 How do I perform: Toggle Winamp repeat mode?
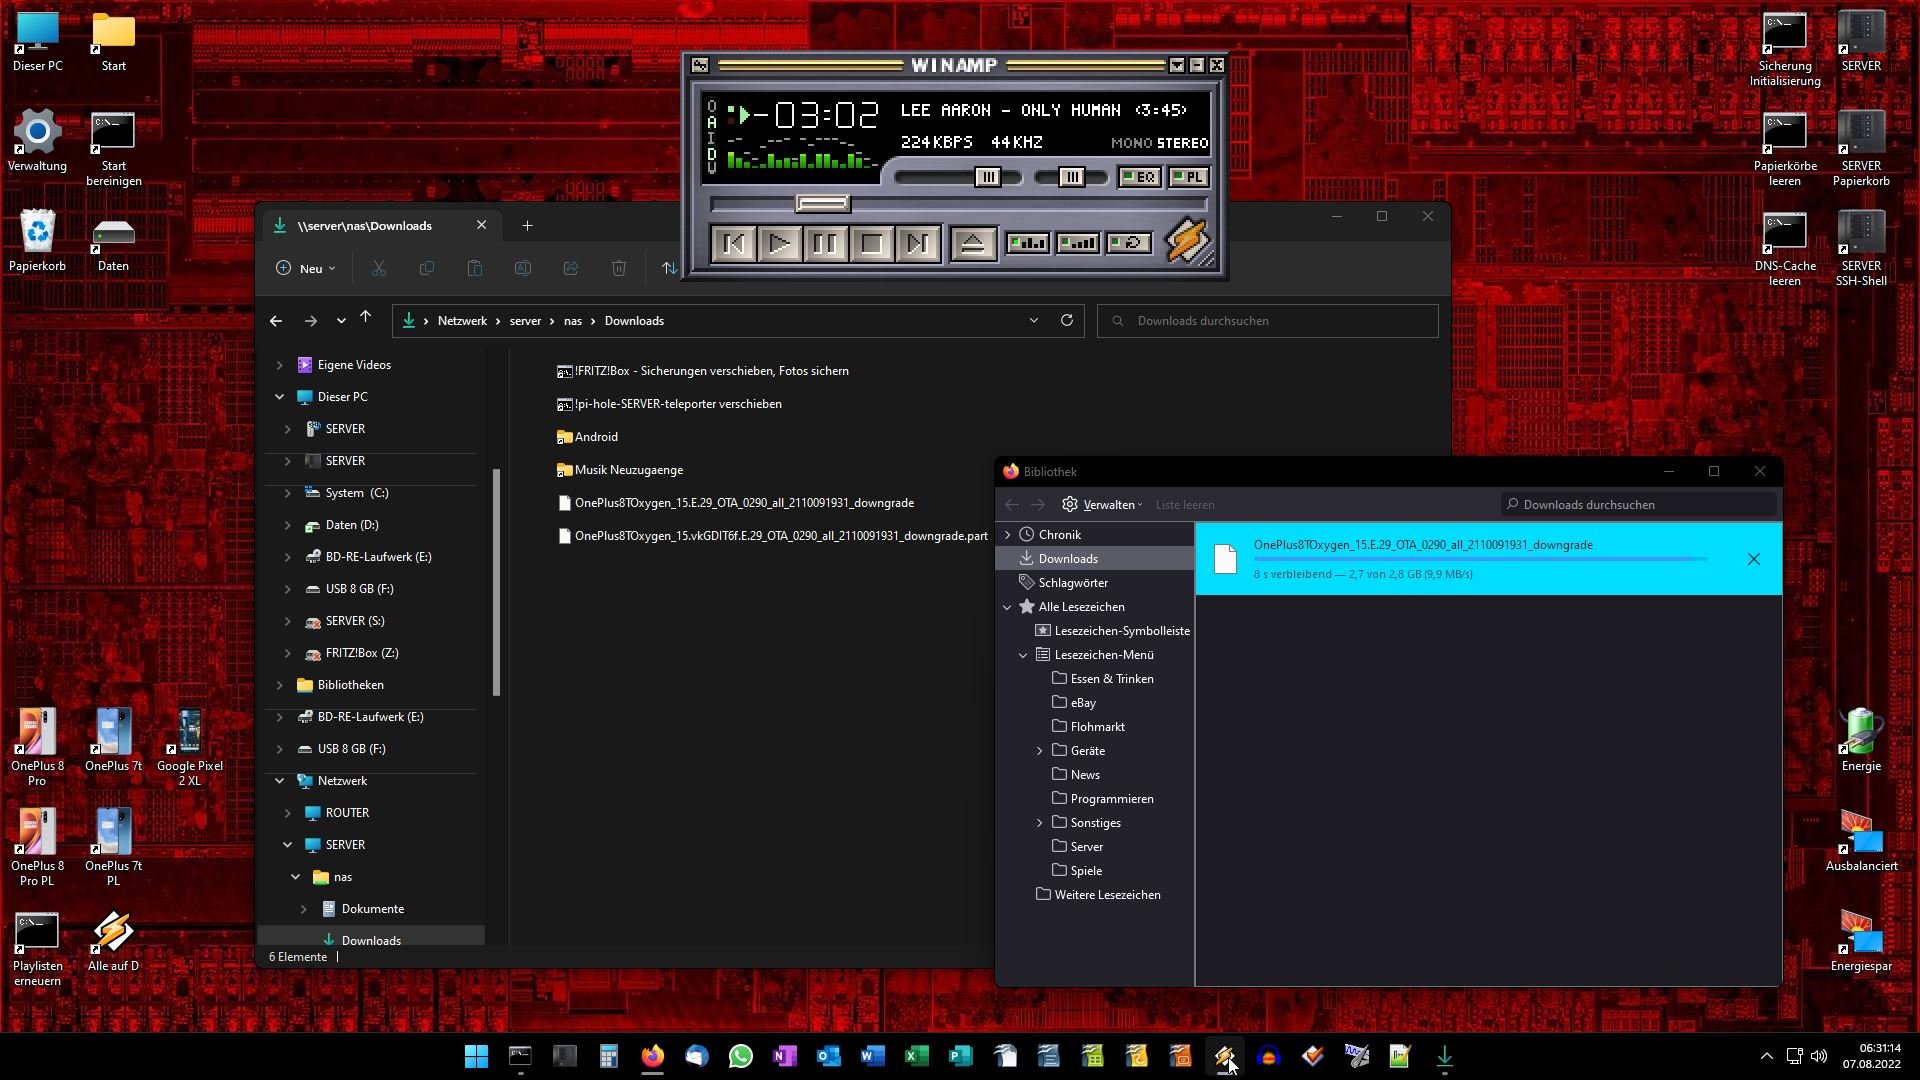[1128, 243]
